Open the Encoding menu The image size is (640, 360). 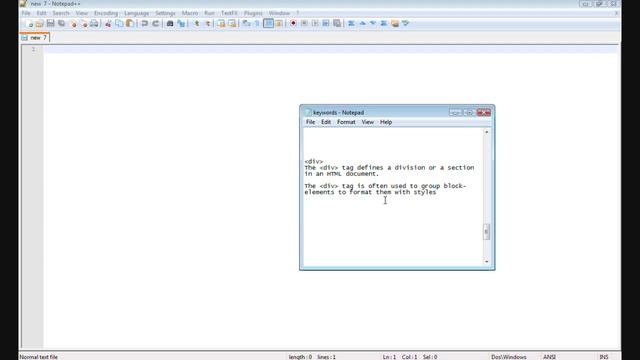coord(106,13)
